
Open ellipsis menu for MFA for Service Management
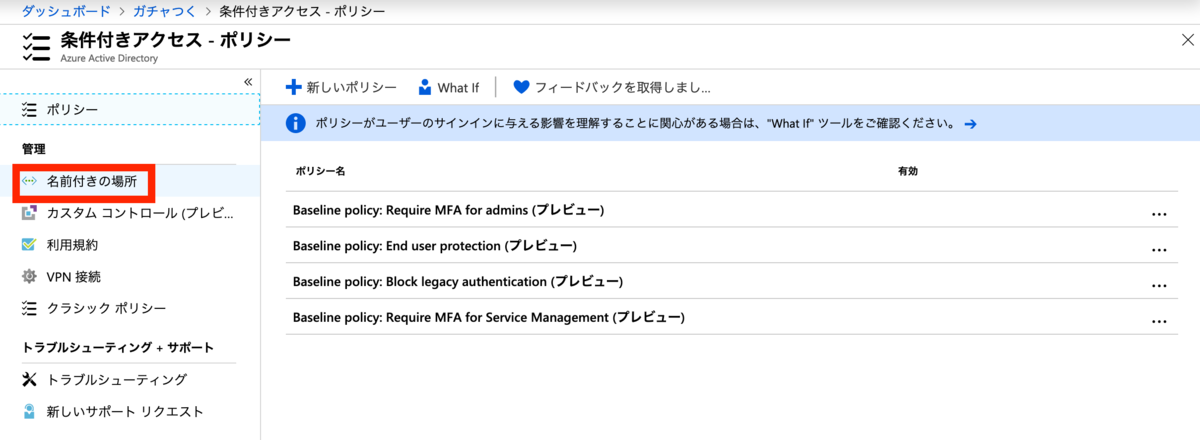(x=1159, y=320)
